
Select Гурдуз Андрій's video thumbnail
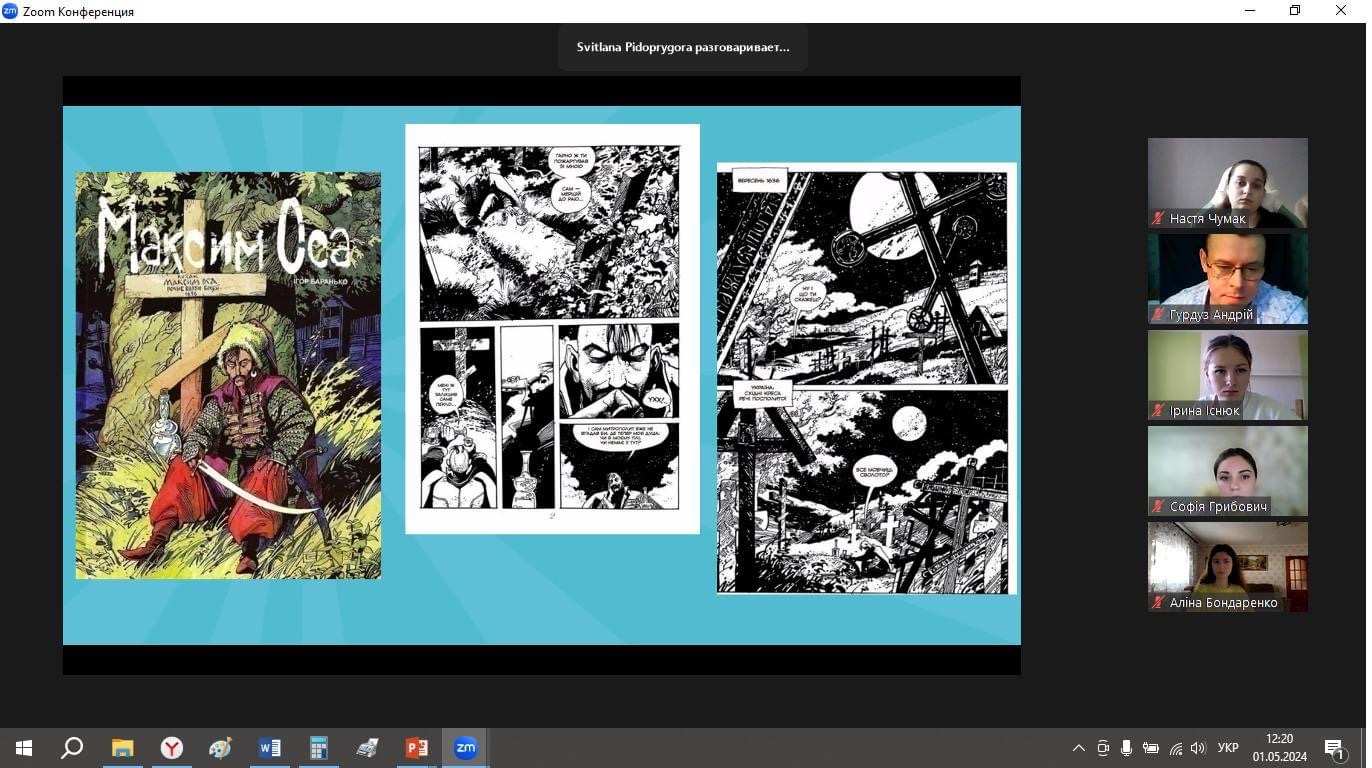click(1228, 279)
